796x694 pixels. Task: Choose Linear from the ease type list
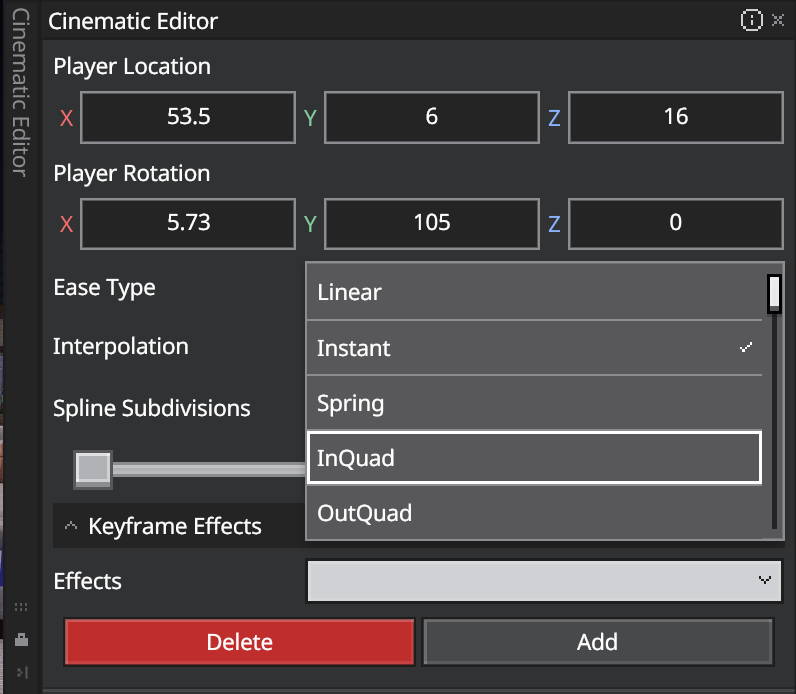coord(535,292)
